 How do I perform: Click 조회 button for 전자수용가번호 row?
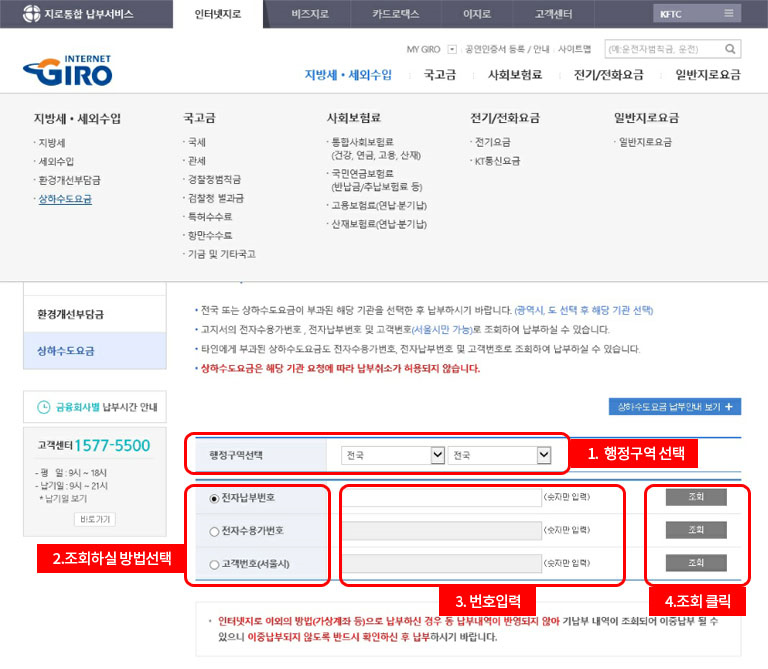pos(696,530)
